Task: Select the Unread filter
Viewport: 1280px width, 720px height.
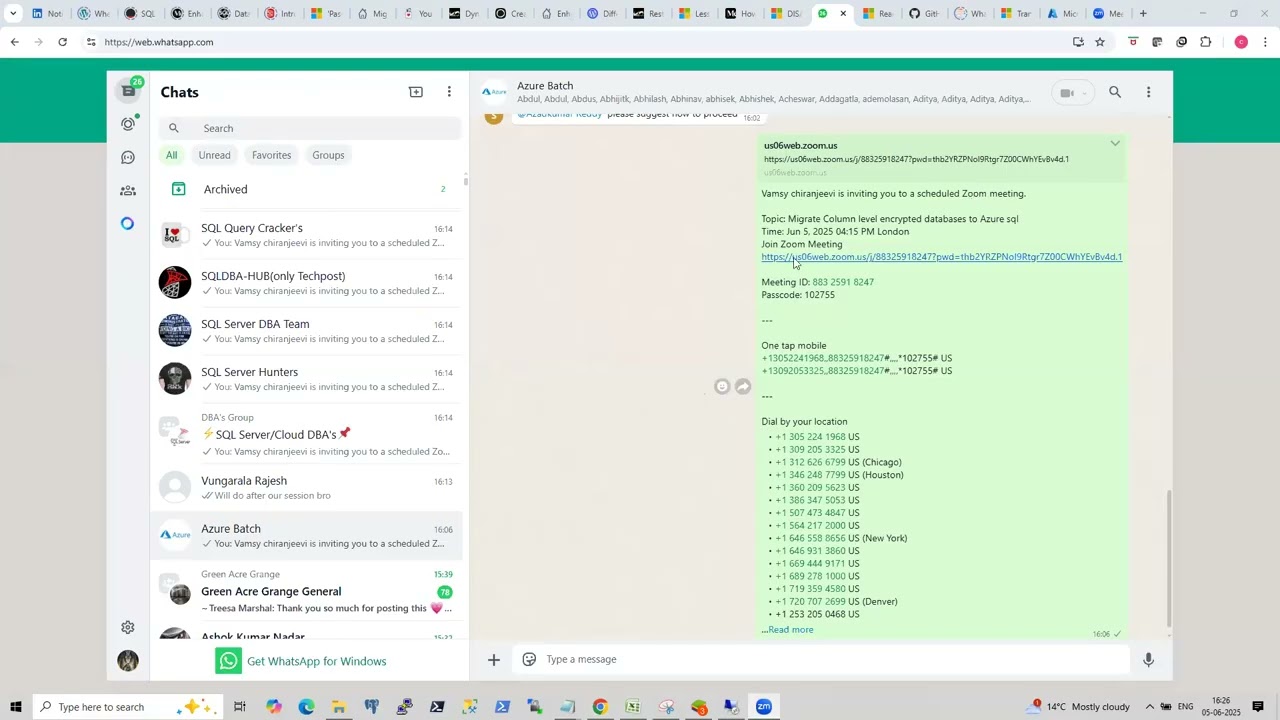Action: (214, 155)
